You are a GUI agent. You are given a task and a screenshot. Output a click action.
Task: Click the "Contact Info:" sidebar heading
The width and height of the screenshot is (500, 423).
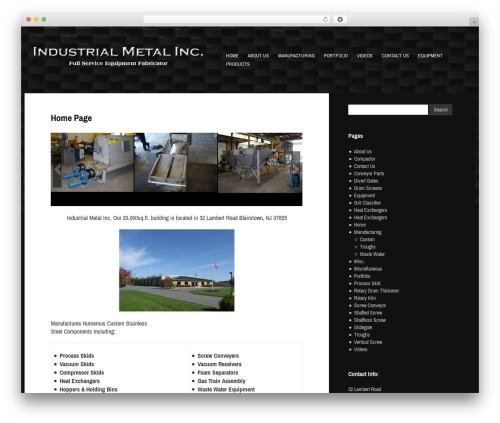(363, 374)
